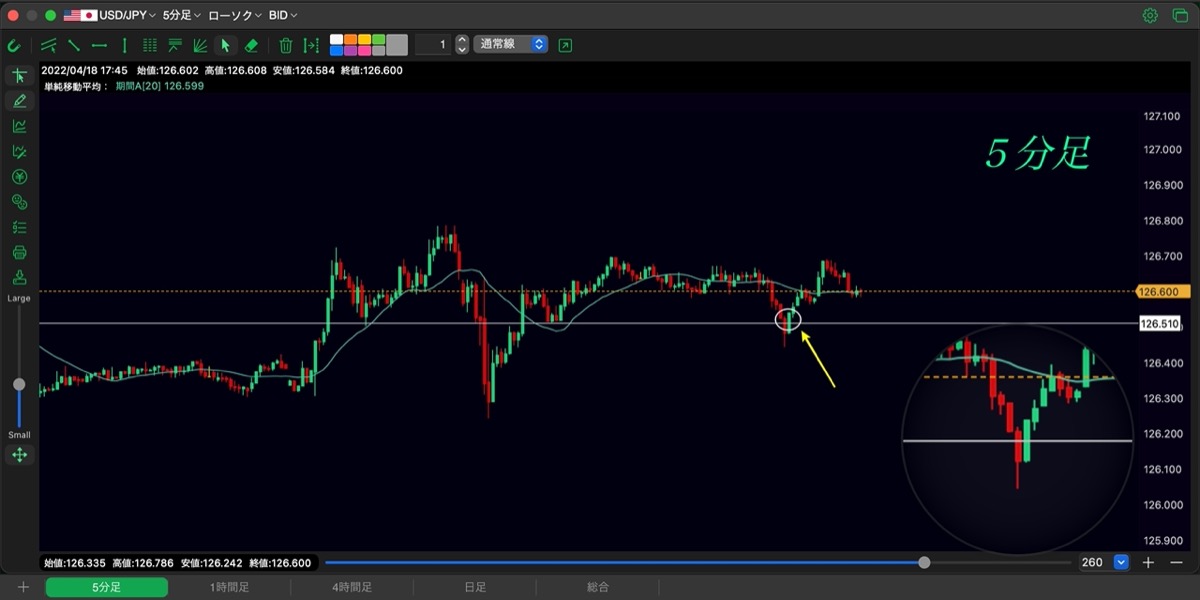The width and height of the screenshot is (1200, 600).
Task: Open the USD/JPY currency pair dropdown
Action: (x=110, y=15)
